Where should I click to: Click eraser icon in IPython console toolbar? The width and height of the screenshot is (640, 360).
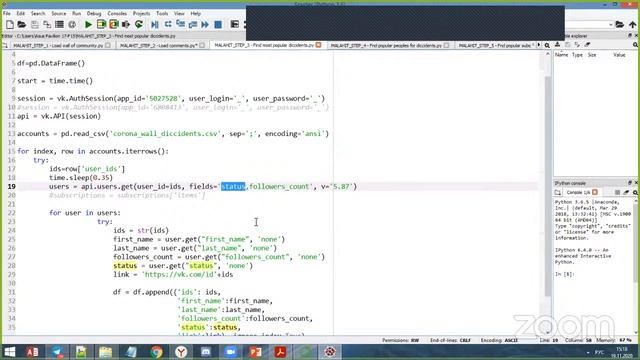tap(626, 192)
